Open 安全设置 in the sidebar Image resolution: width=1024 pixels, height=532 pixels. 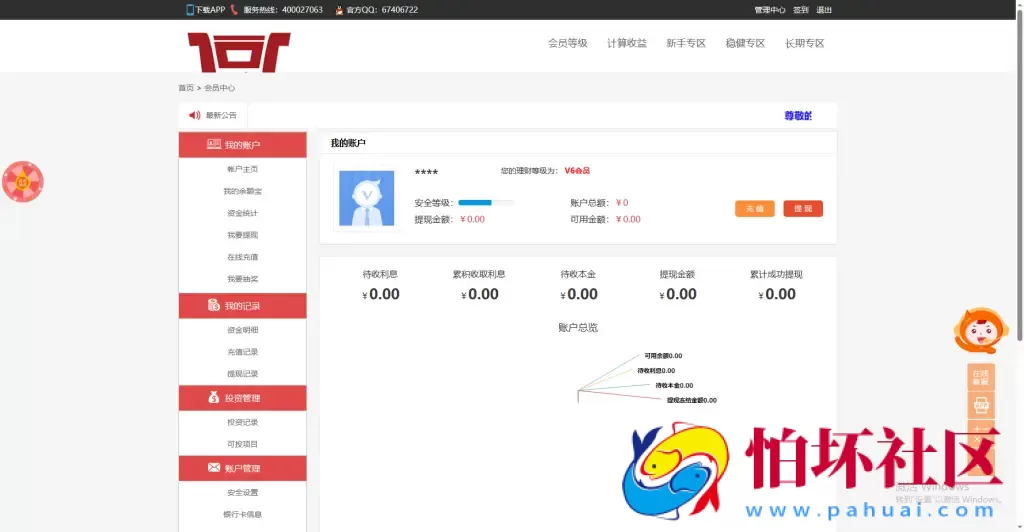242,492
